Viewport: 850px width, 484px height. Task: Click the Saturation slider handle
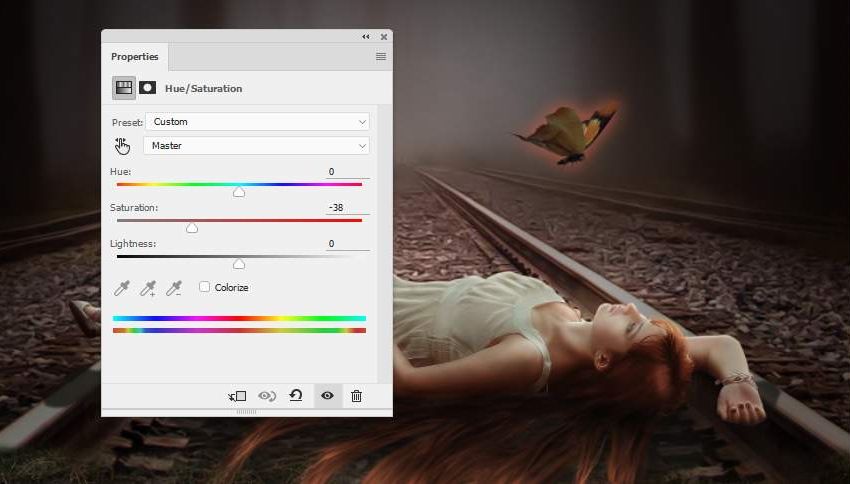tap(192, 228)
